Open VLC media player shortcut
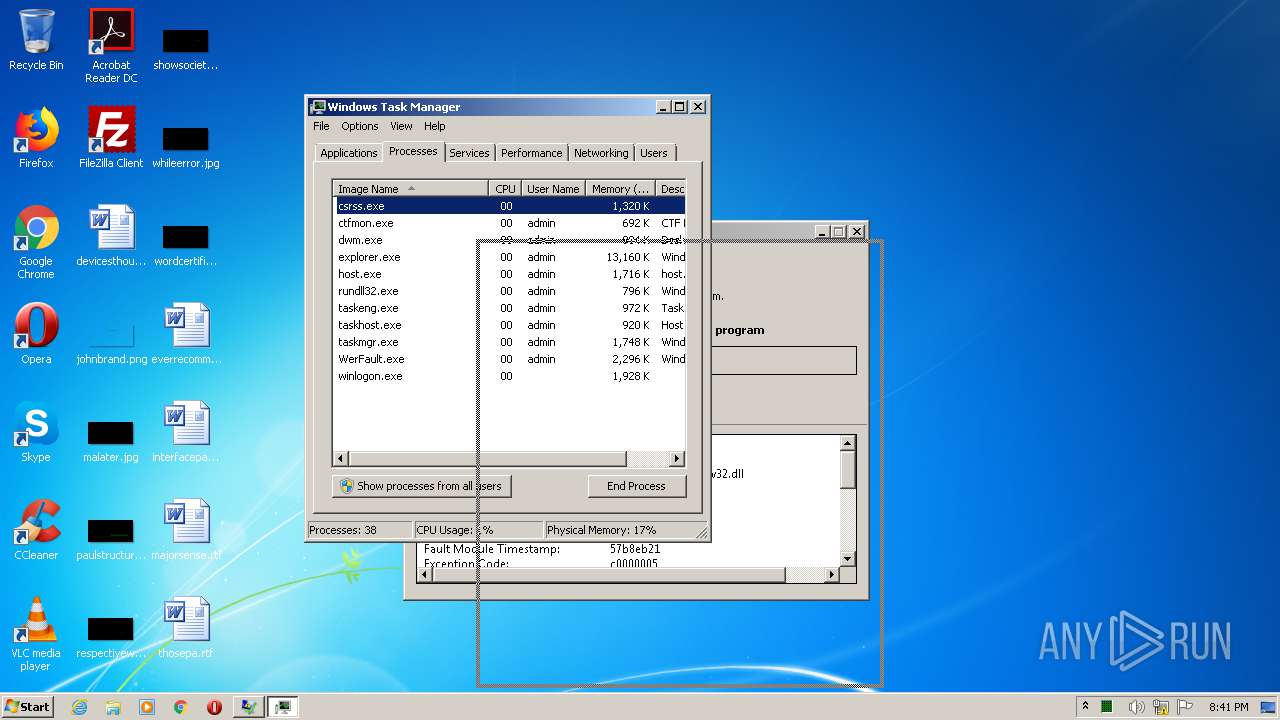The image size is (1280, 720). point(36,634)
